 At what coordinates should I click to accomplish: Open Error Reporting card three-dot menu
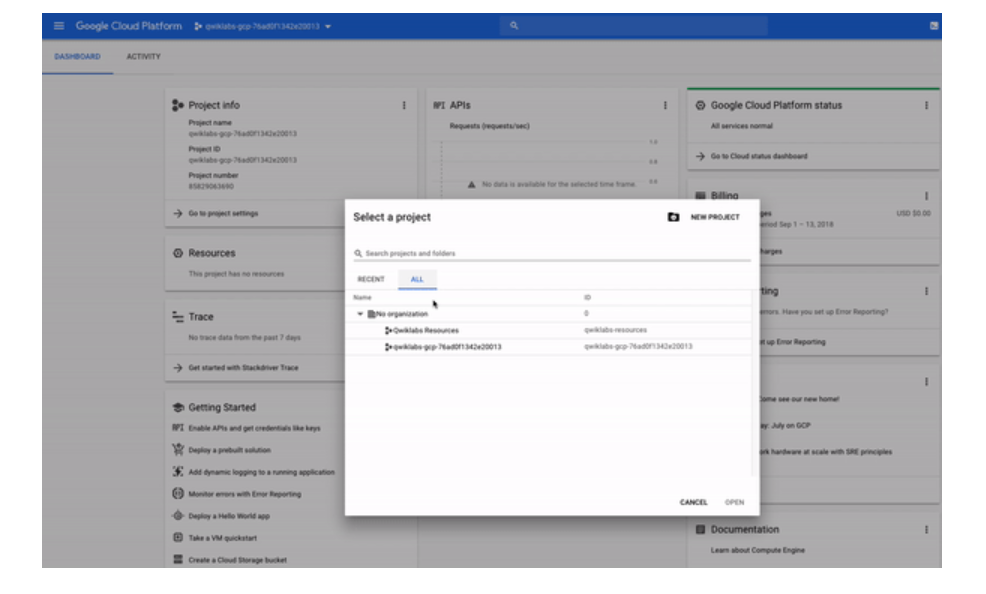[x=926, y=292]
